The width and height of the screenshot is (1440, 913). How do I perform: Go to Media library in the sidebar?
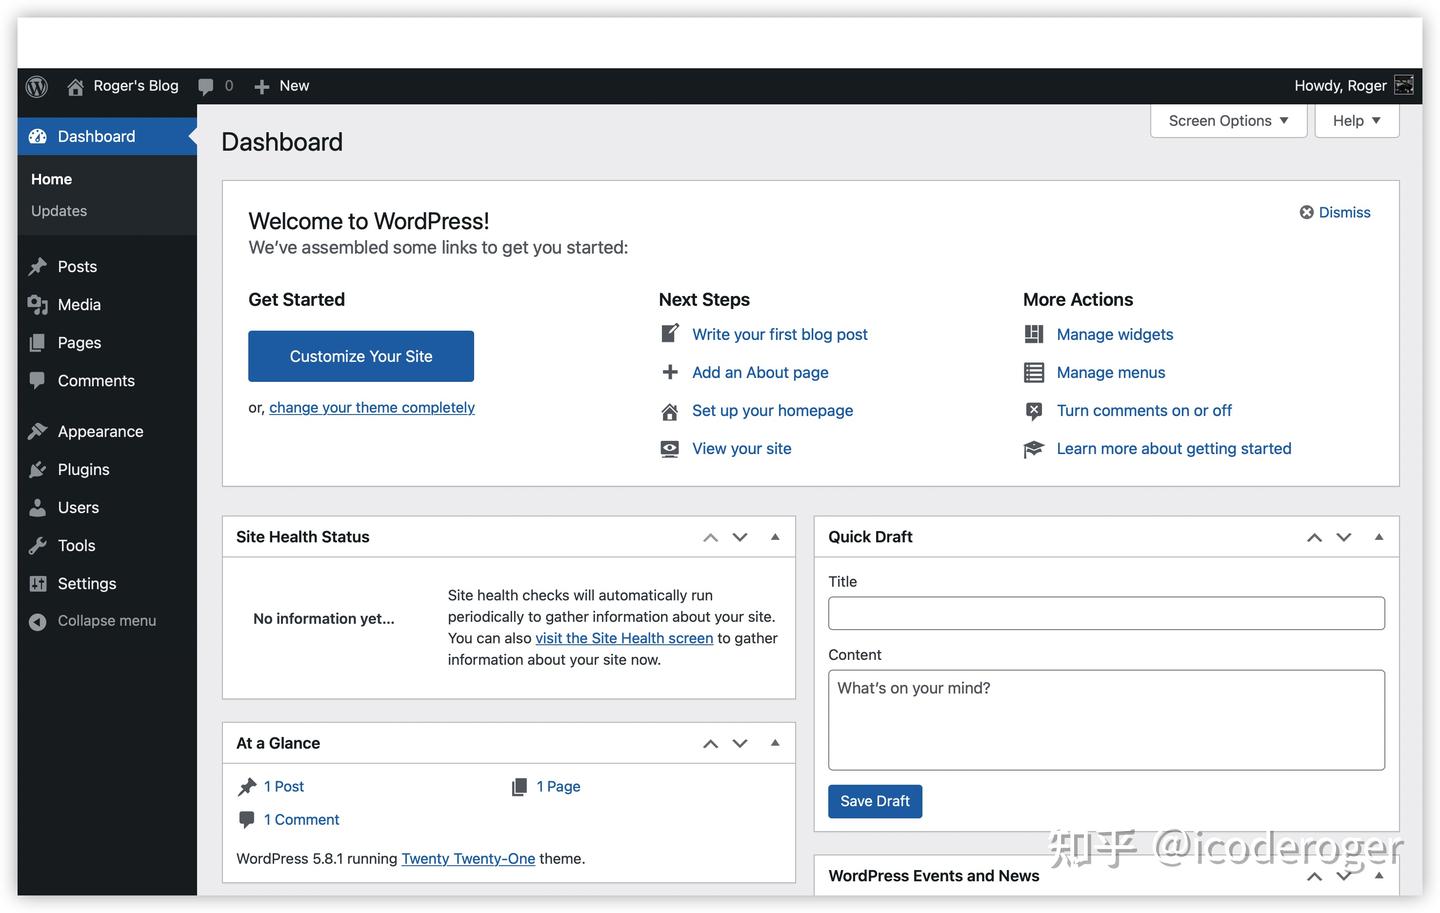click(79, 305)
